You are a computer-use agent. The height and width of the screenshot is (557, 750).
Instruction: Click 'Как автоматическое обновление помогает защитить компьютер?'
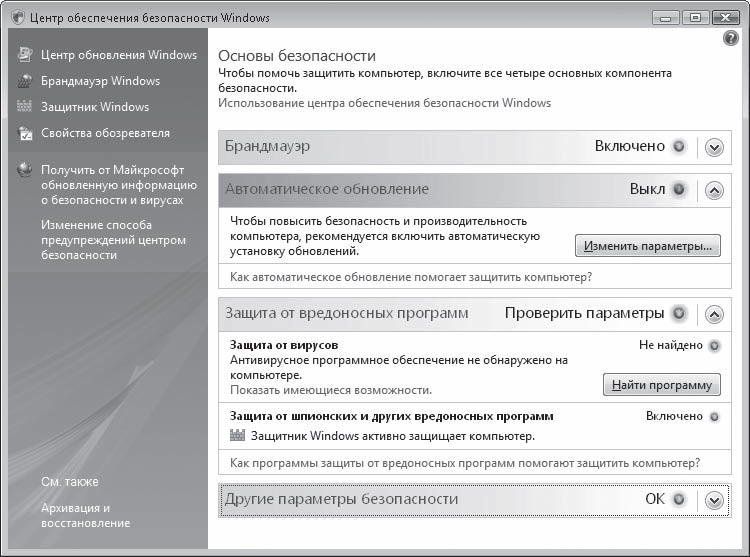tap(411, 277)
